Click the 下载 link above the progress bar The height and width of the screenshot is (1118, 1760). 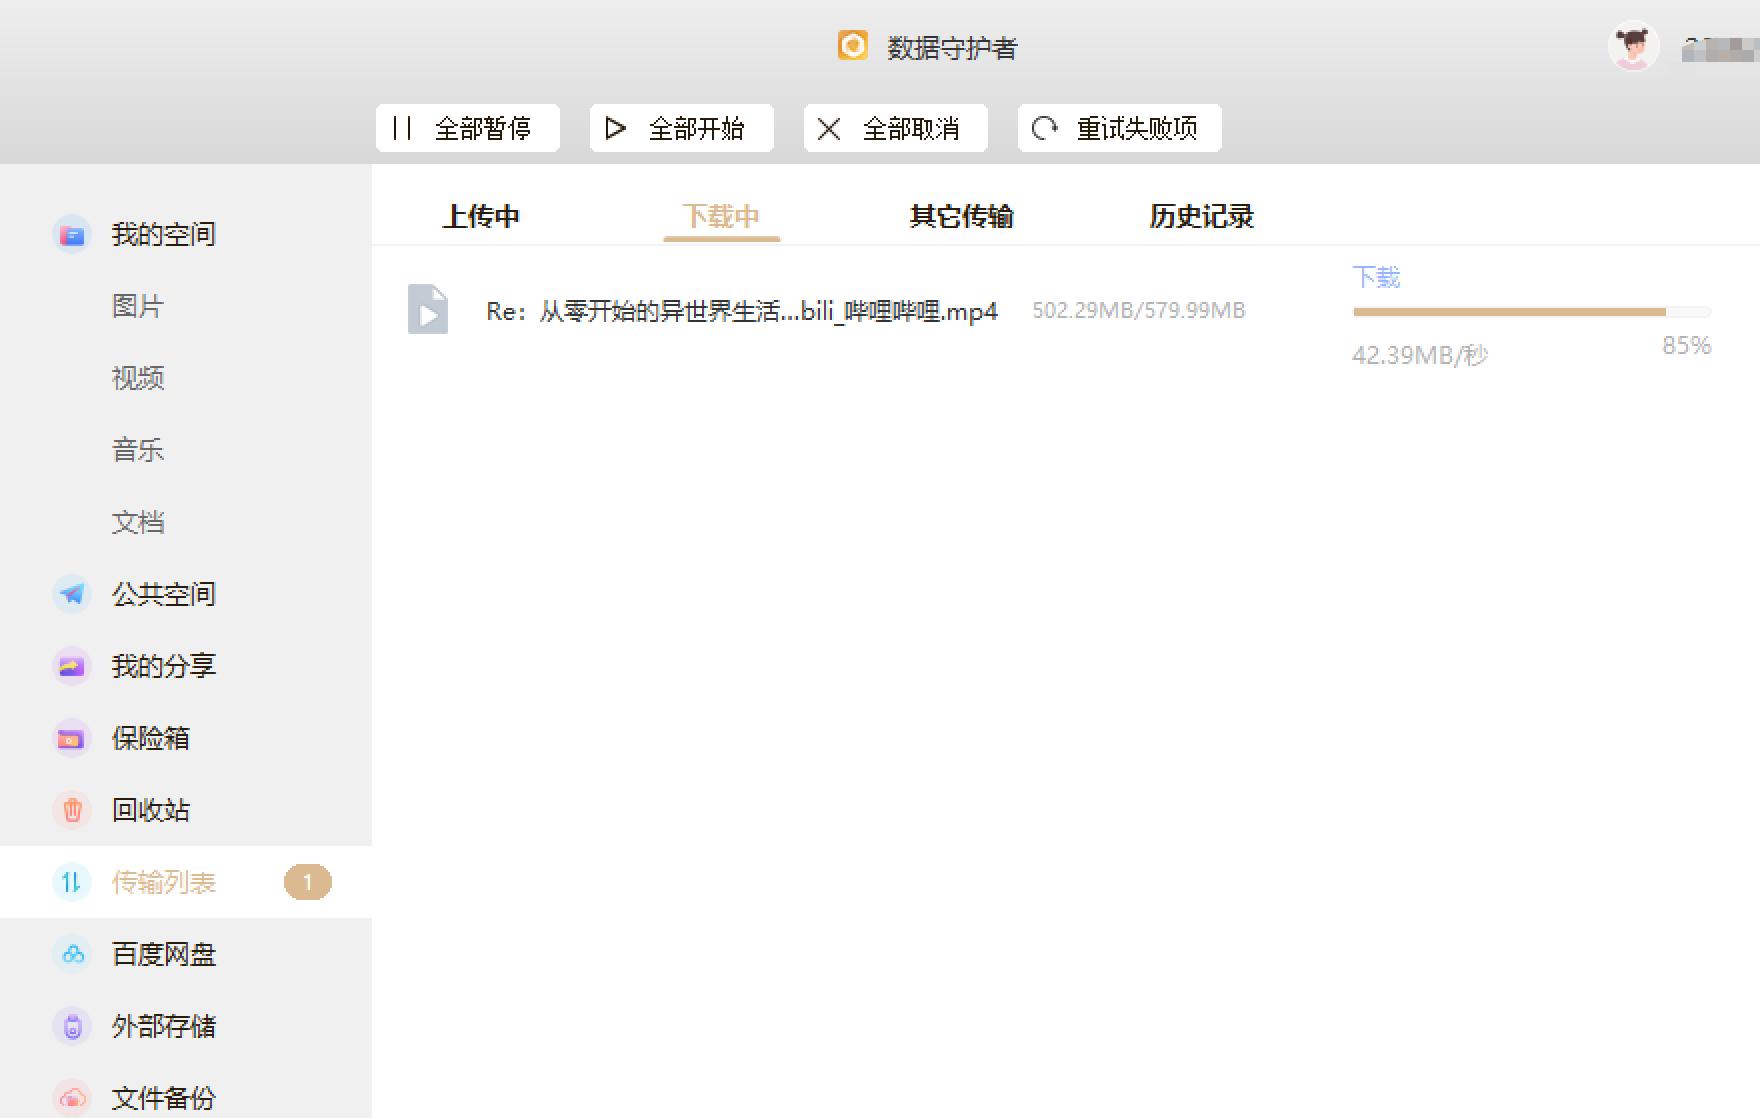pyautogui.click(x=1376, y=277)
